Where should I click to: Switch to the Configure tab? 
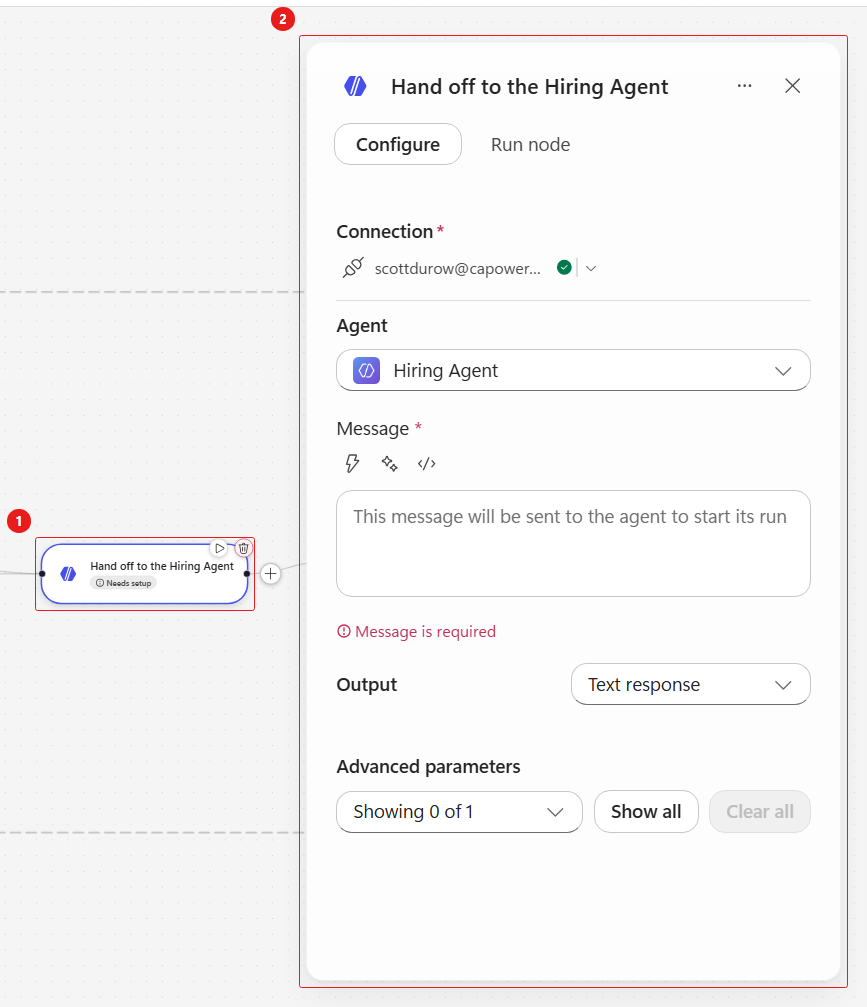coord(398,144)
